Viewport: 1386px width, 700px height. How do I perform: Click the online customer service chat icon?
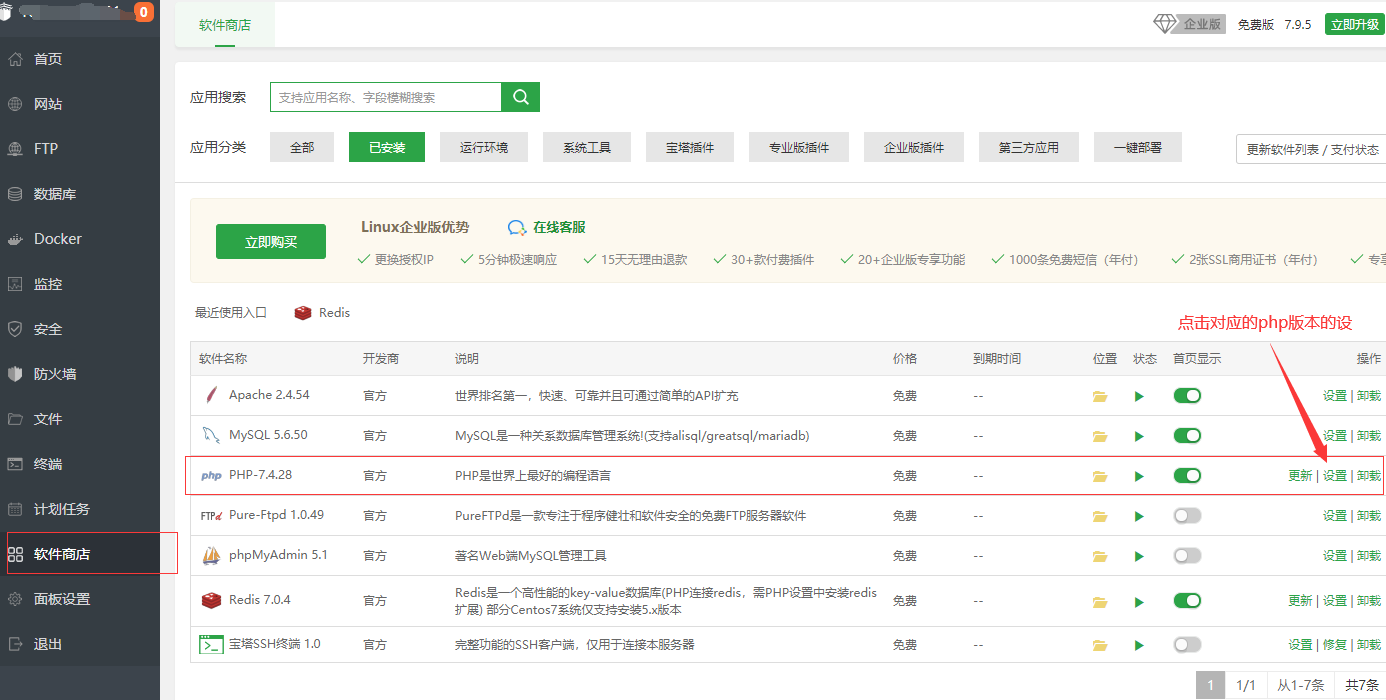(517, 228)
